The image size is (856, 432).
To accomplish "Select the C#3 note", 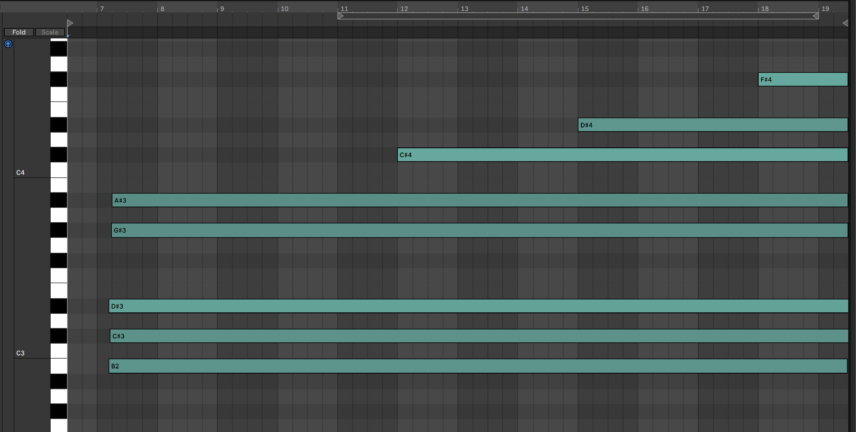I will (479, 336).
